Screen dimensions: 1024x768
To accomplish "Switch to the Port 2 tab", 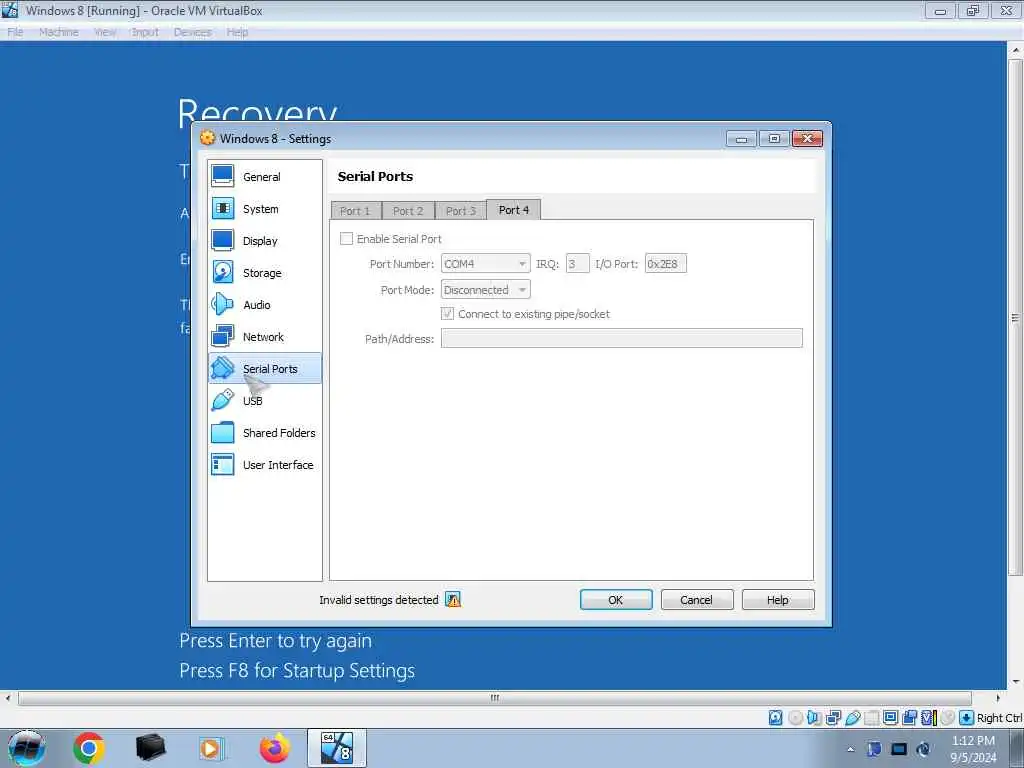I will (x=408, y=210).
